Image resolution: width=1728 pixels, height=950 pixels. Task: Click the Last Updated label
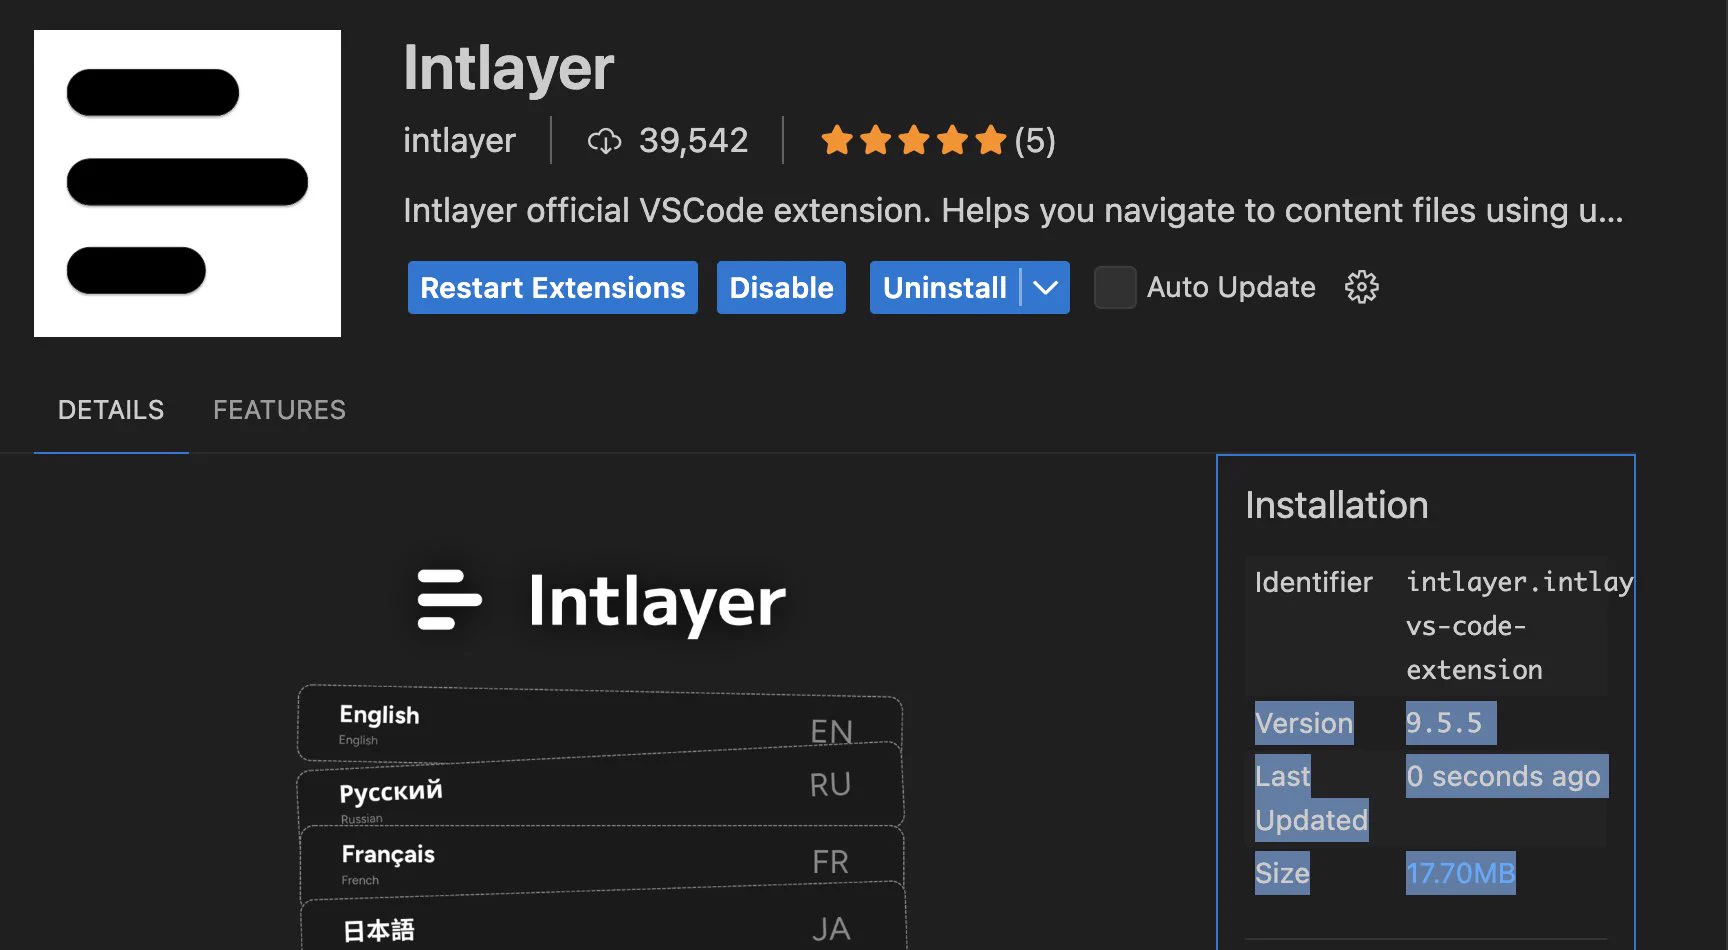pos(1311,798)
